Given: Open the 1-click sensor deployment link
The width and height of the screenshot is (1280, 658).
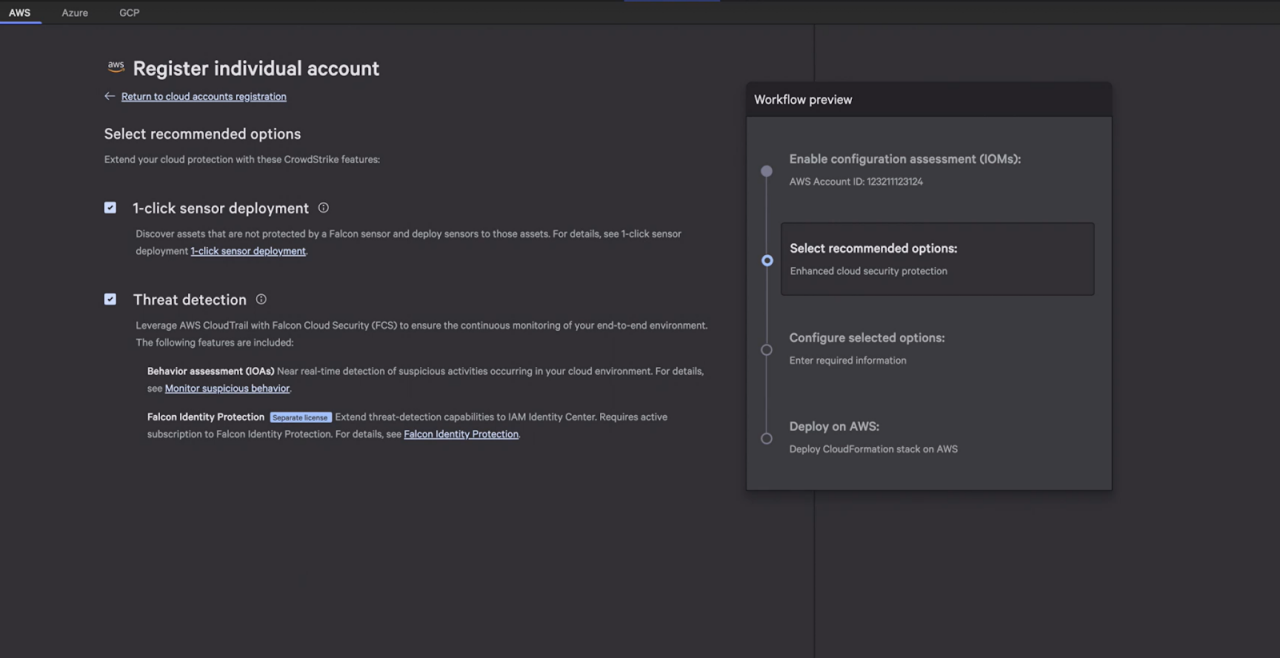Looking at the screenshot, I should click(248, 251).
